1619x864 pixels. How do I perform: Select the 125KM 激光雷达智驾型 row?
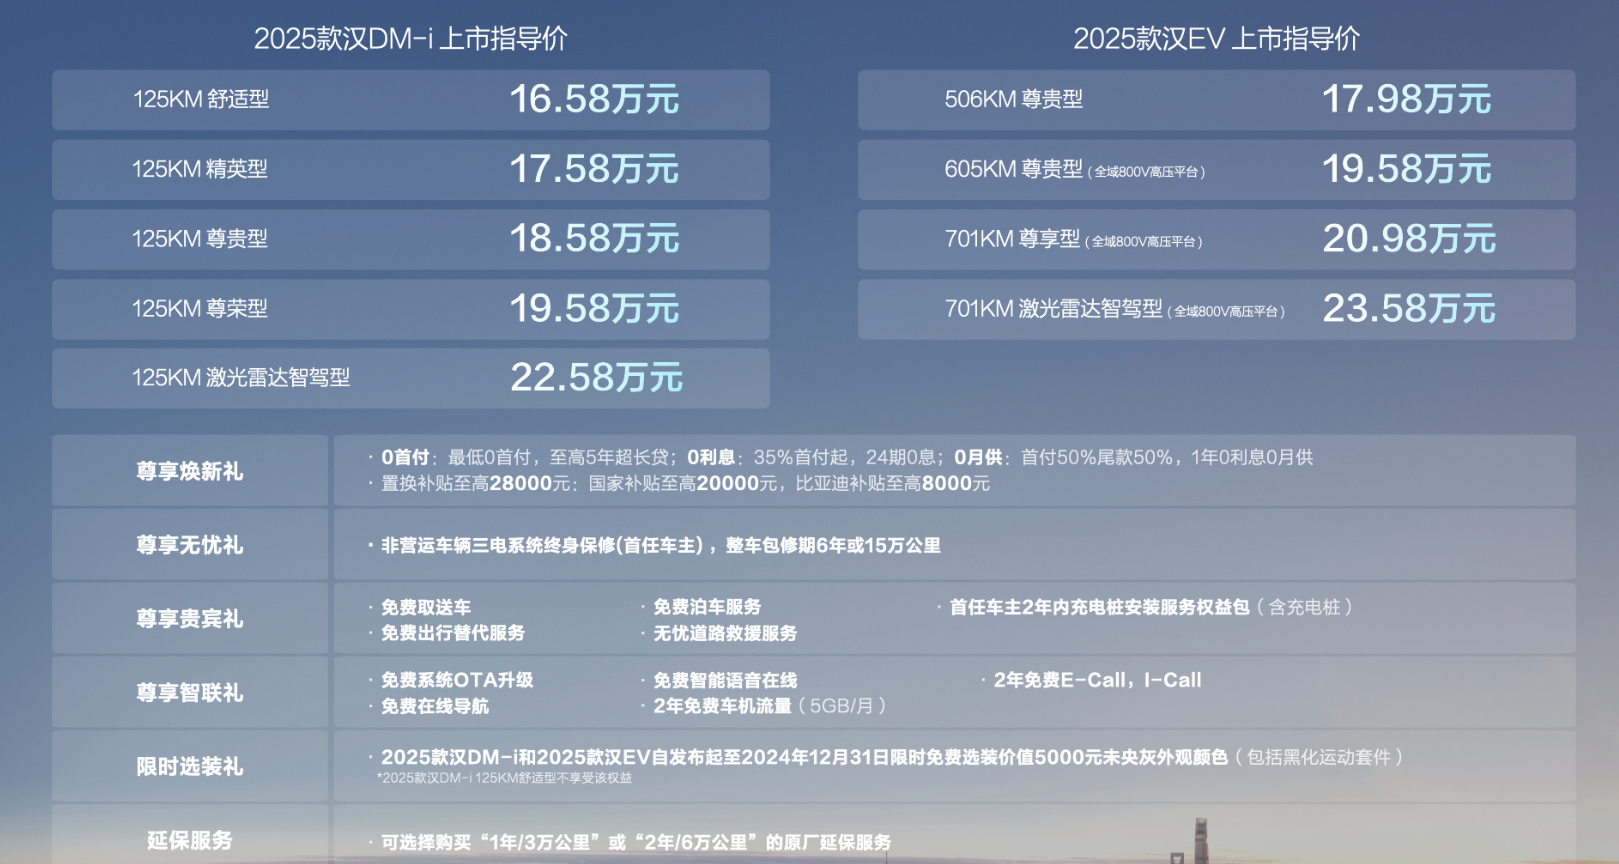pos(410,378)
